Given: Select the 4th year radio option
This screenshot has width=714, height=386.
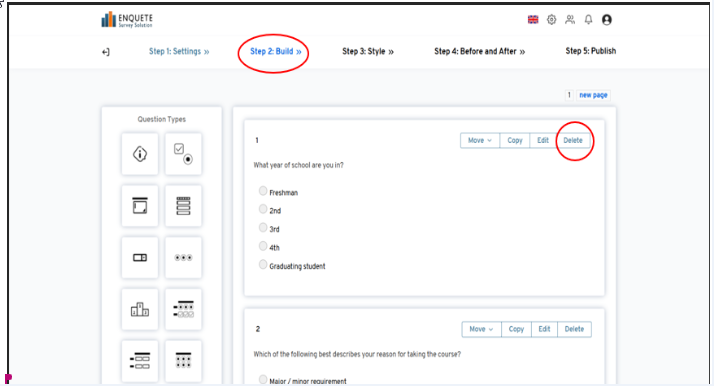Looking at the screenshot, I should [263, 246].
